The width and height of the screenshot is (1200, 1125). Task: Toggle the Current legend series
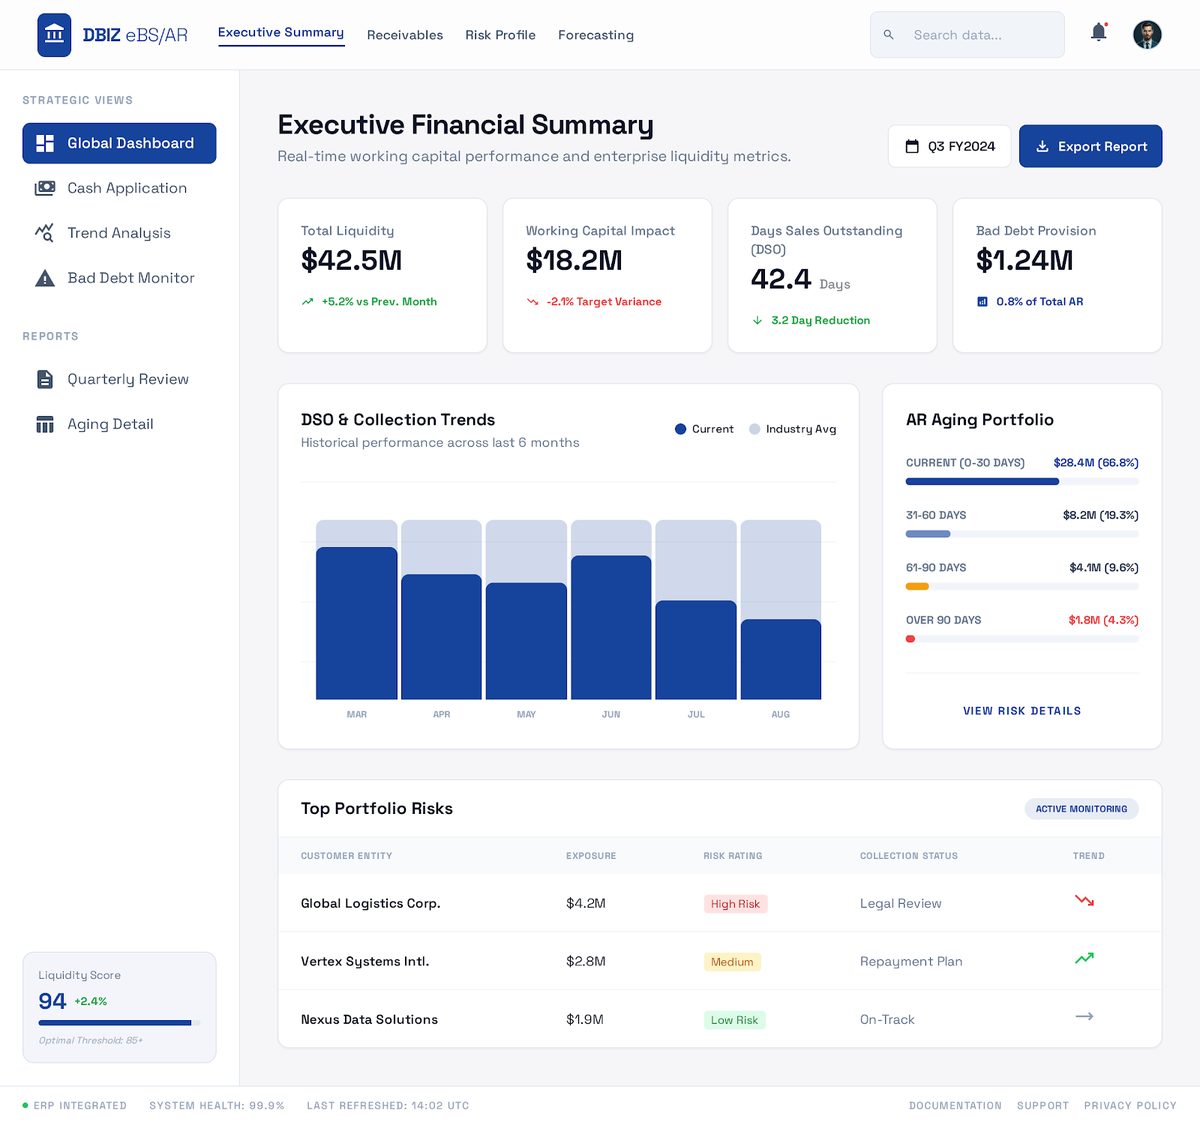(705, 429)
